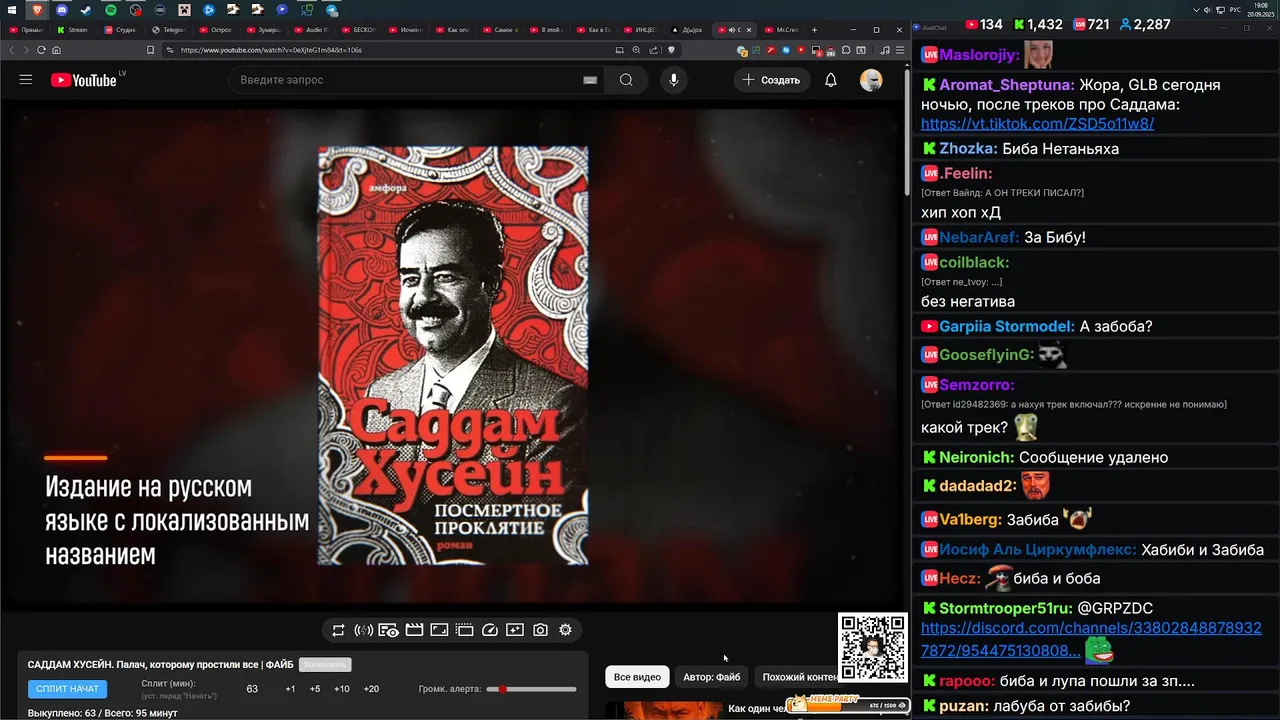This screenshot has width=1280, height=720.
Task: Click the Создать create button
Action: coord(771,80)
